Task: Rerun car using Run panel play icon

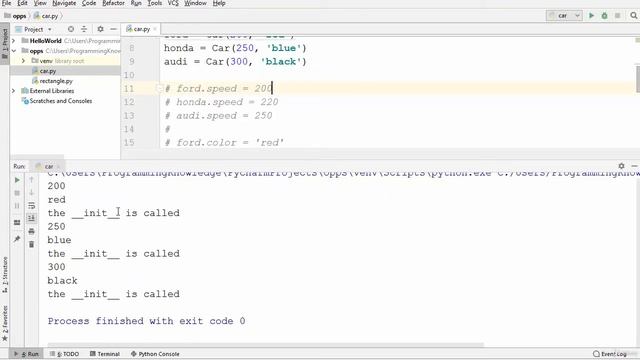Action: pyautogui.click(x=17, y=180)
